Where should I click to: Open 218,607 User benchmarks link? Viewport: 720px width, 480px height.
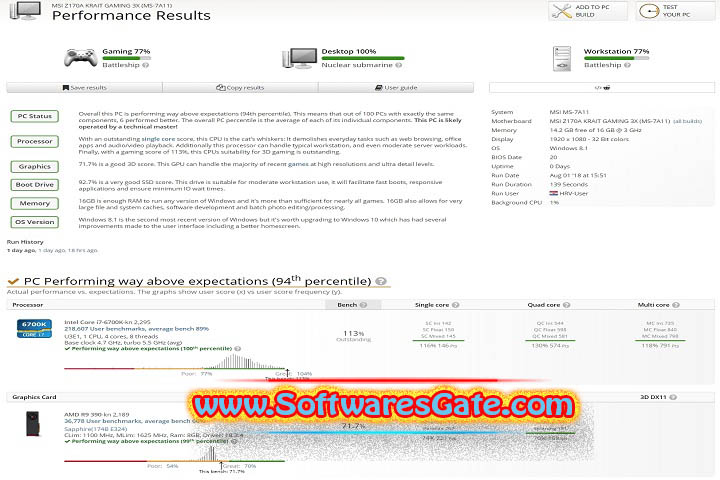point(136,329)
